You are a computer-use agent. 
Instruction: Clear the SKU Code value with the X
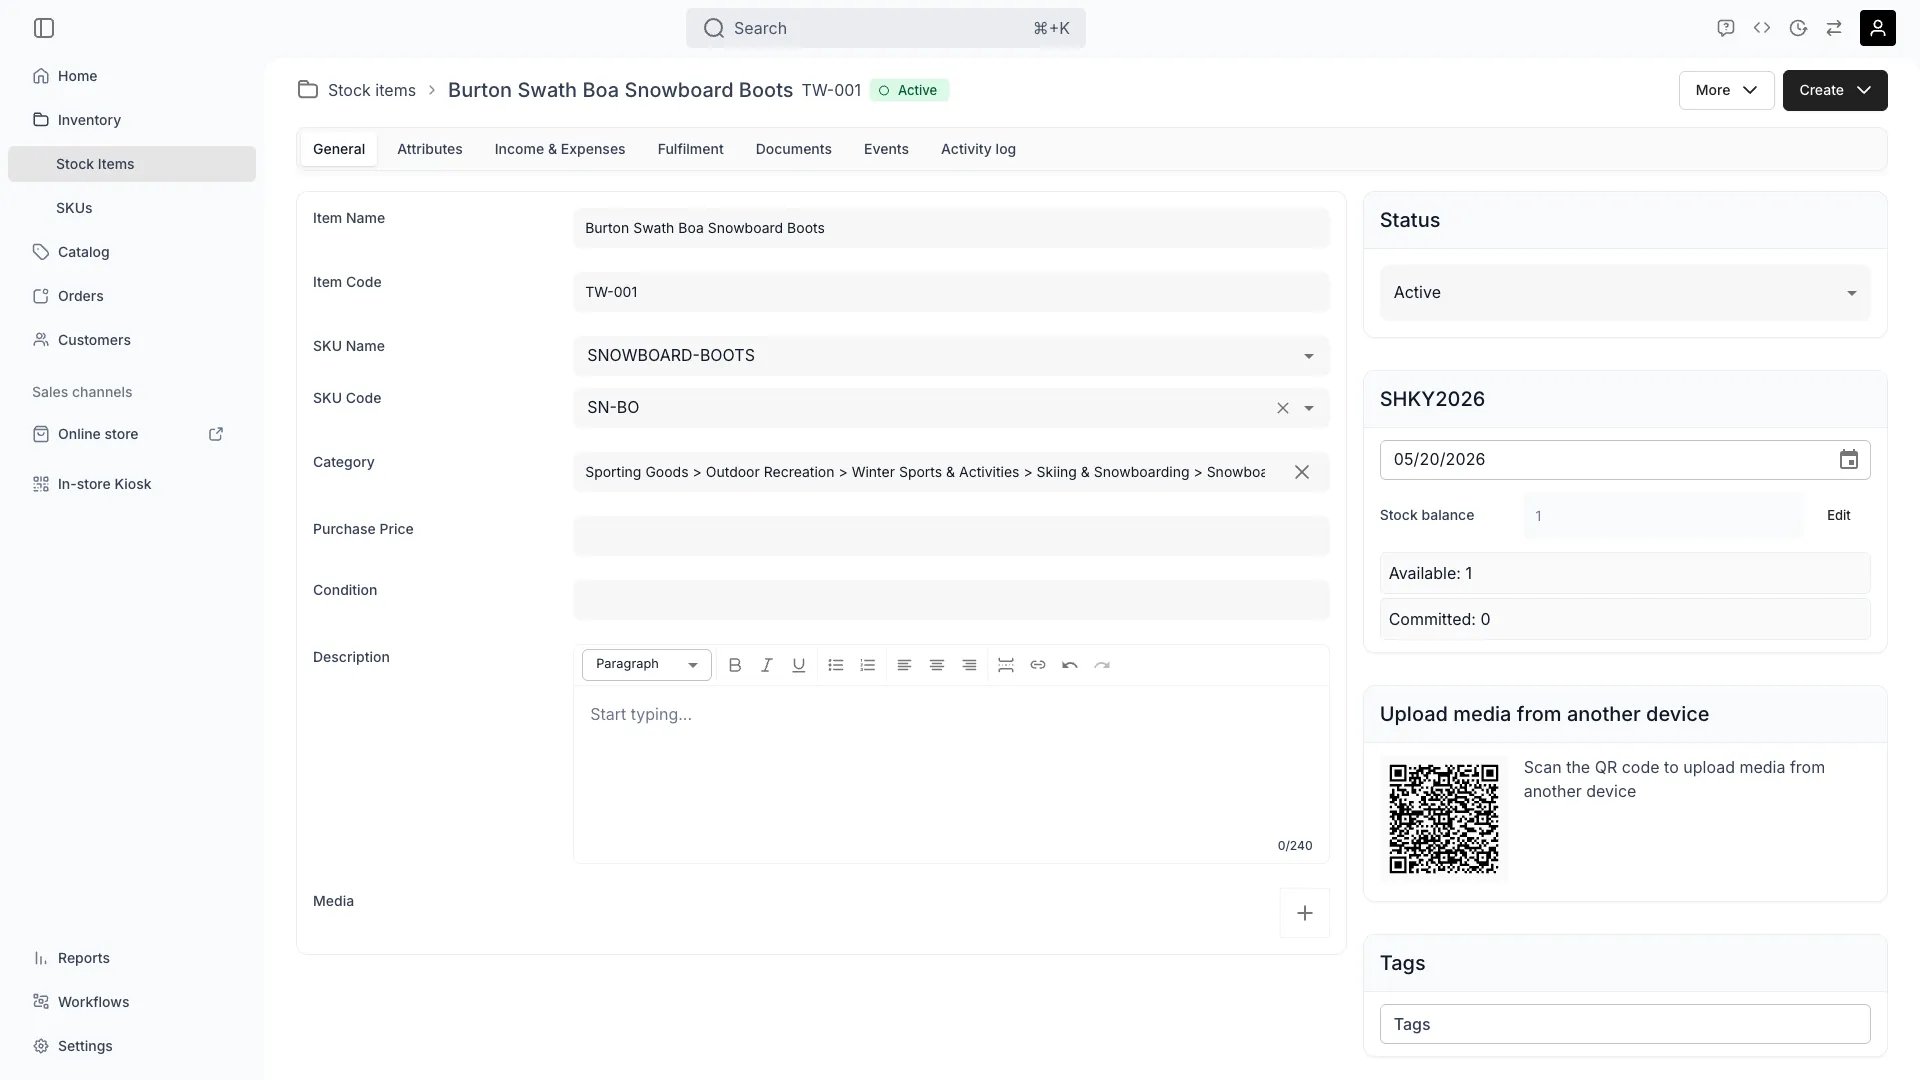1283,408
